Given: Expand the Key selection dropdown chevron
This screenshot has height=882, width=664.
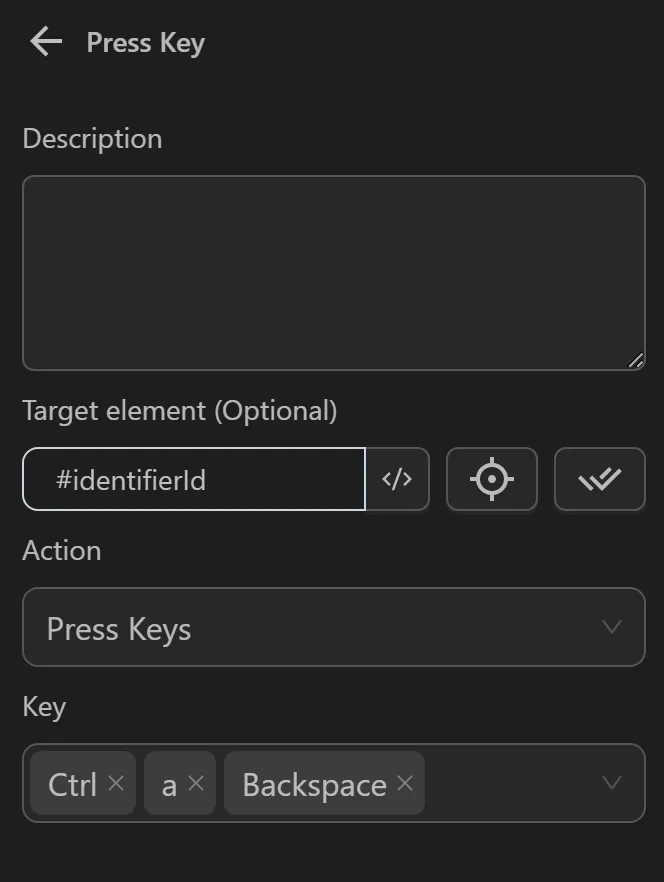Looking at the screenshot, I should tap(611, 784).
